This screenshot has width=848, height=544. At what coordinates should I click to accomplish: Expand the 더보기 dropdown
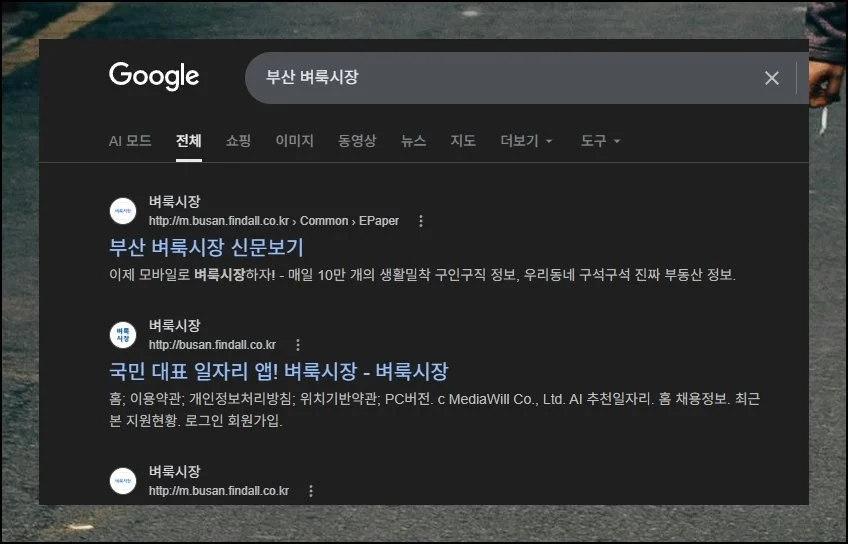(x=526, y=141)
